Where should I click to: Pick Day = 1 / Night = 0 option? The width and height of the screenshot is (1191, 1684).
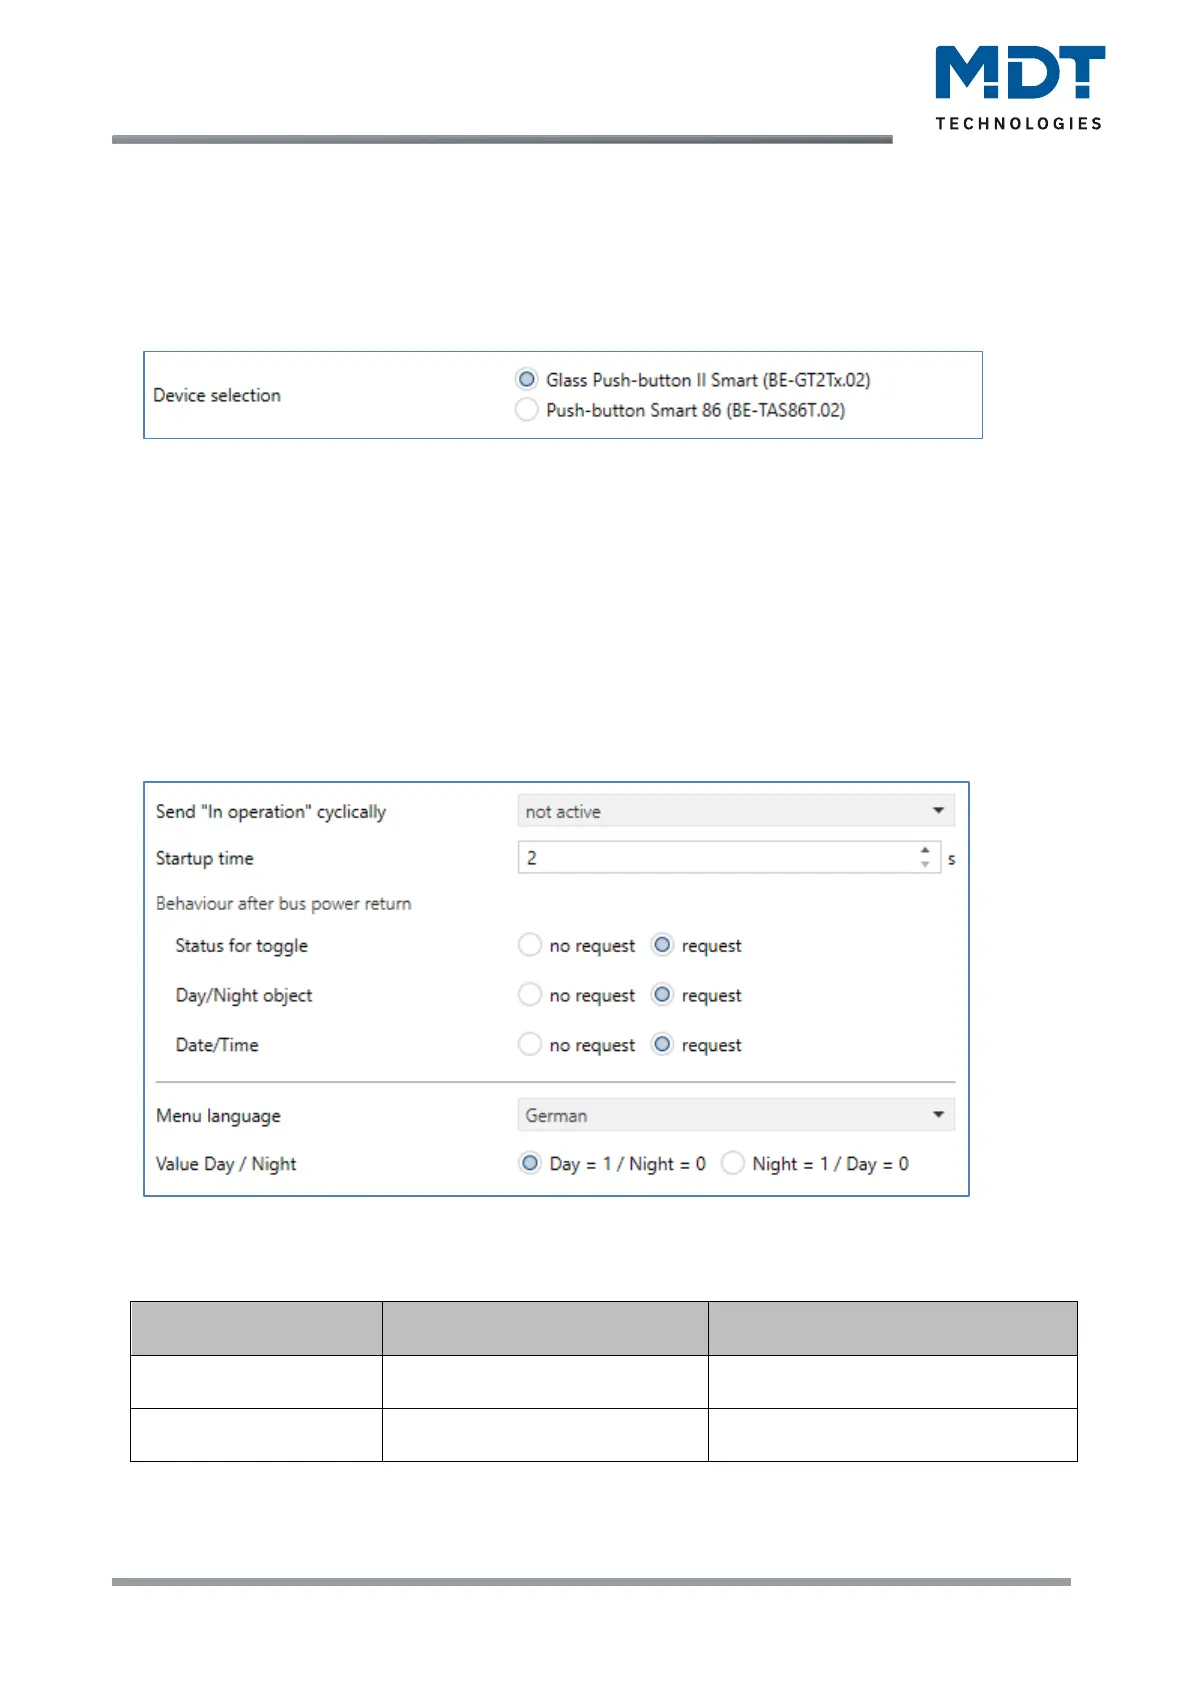tap(530, 1163)
